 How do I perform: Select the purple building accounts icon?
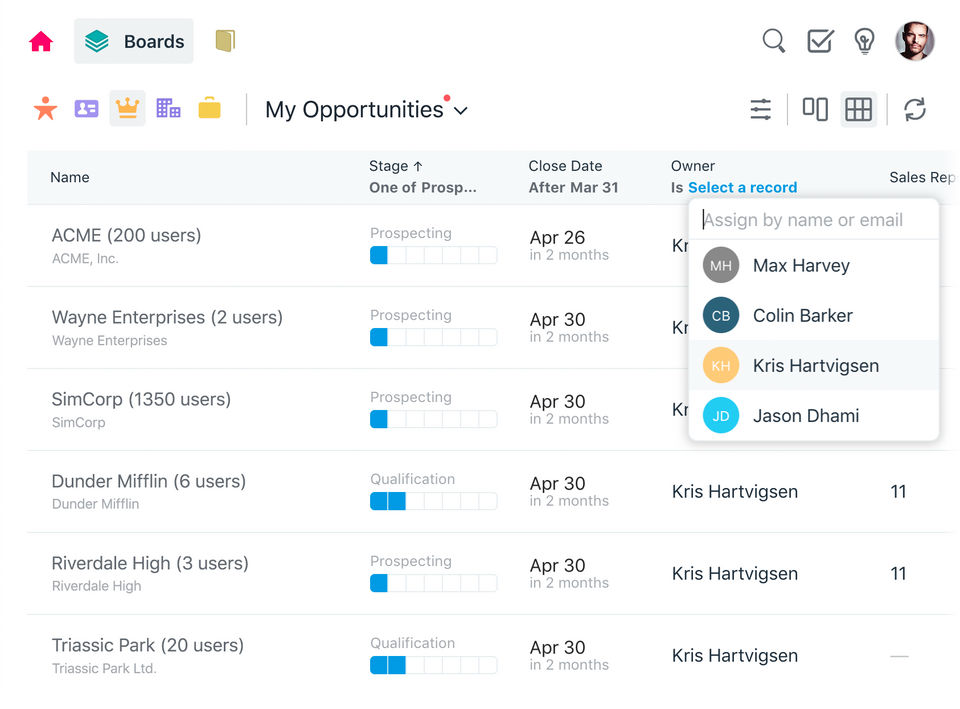coord(168,108)
